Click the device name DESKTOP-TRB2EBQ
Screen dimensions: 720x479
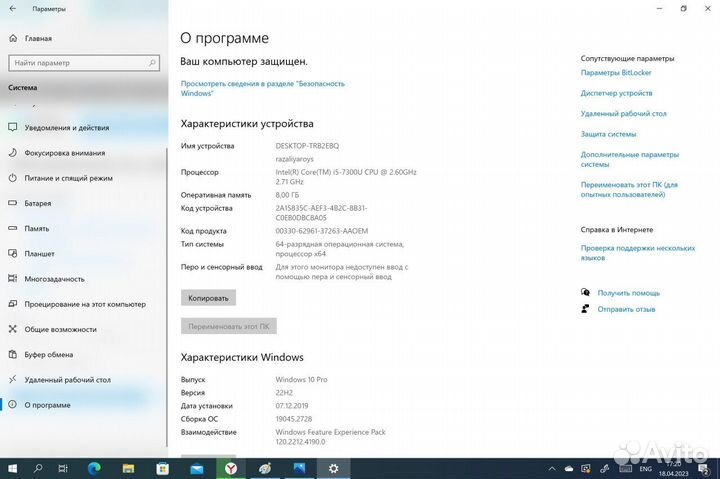pyautogui.click(x=307, y=146)
